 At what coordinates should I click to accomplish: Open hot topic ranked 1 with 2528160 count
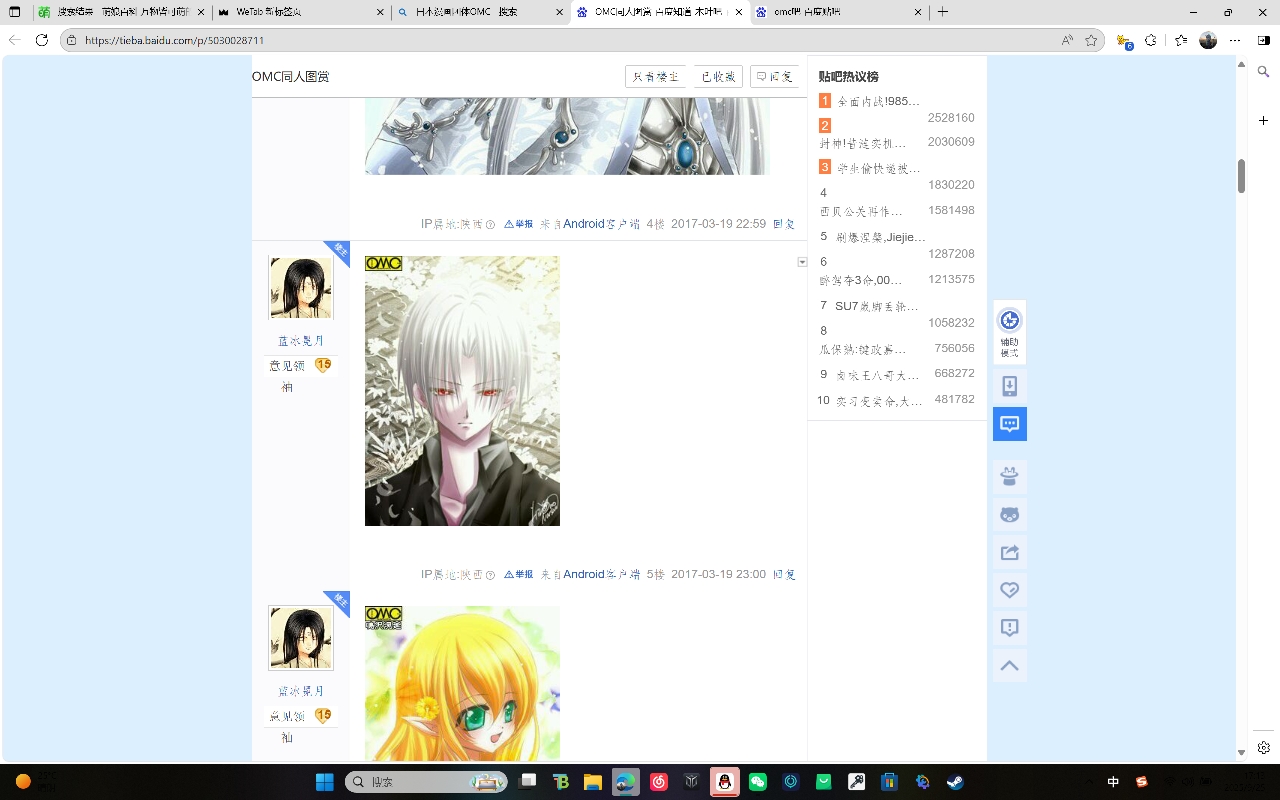pyautogui.click(x=879, y=101)
